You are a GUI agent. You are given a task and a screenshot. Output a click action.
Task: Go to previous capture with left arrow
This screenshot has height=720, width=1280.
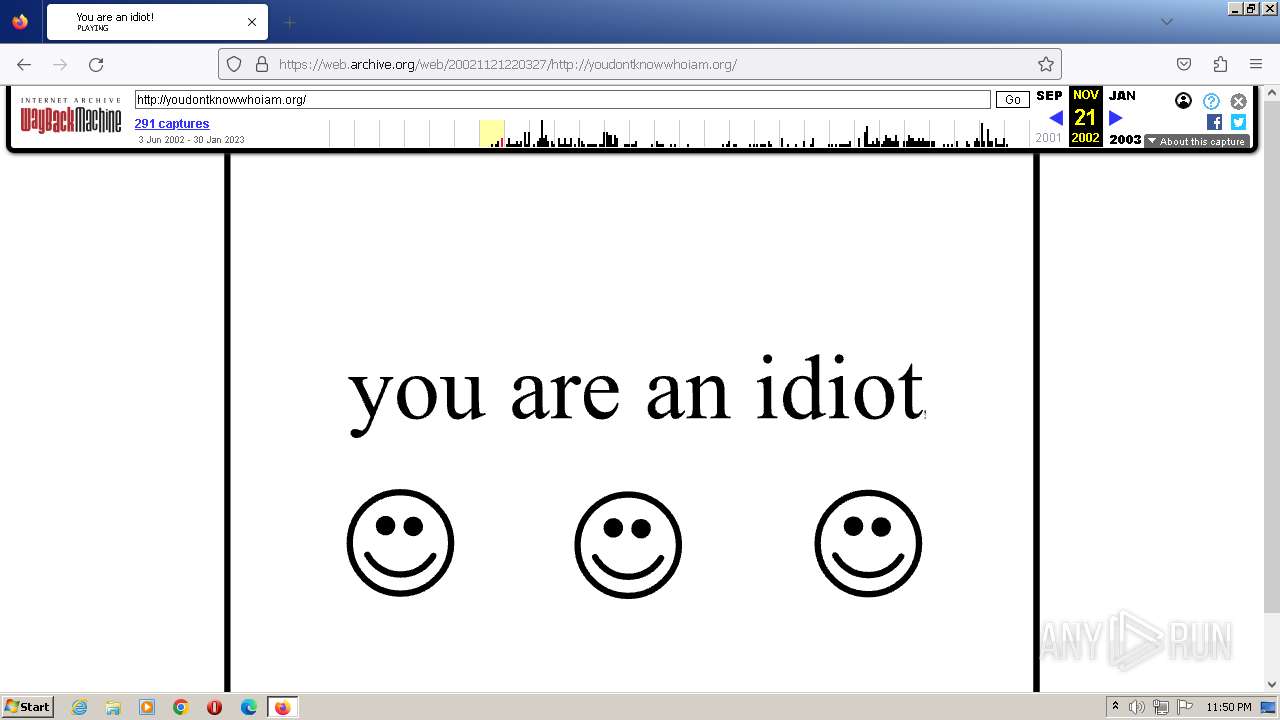(x=1056, y=118)
